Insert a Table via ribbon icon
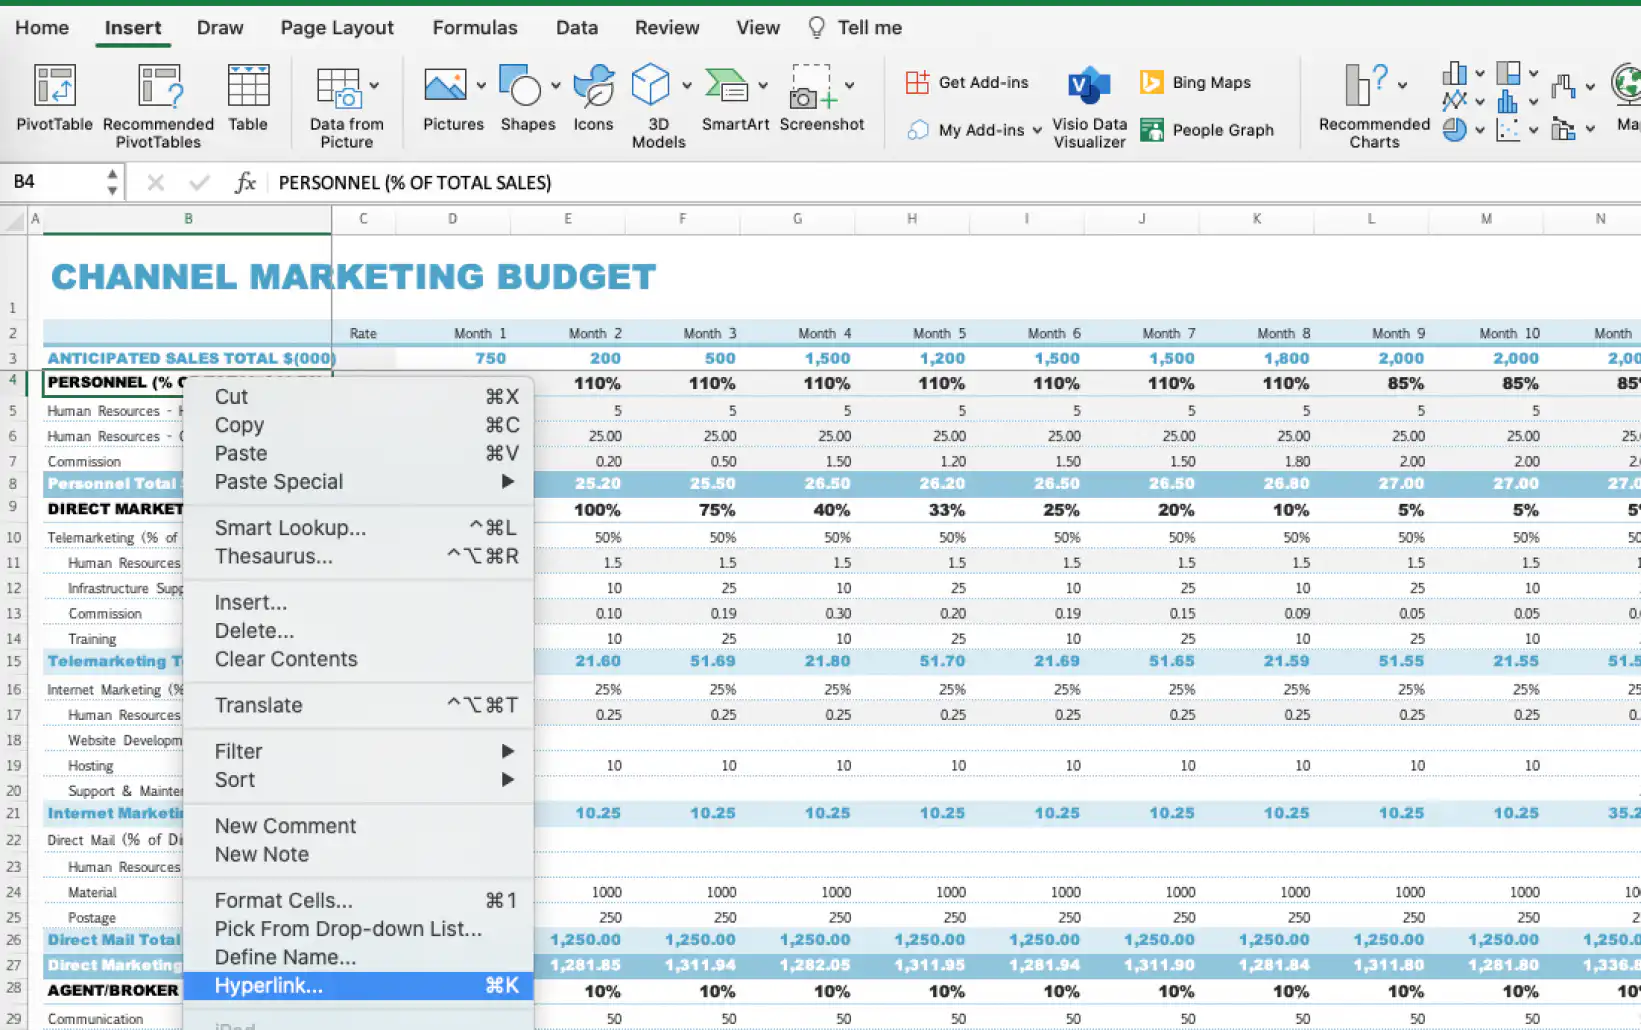Screen dimensions: 1641x1030 pyautogui.click(x=248, y=98)
